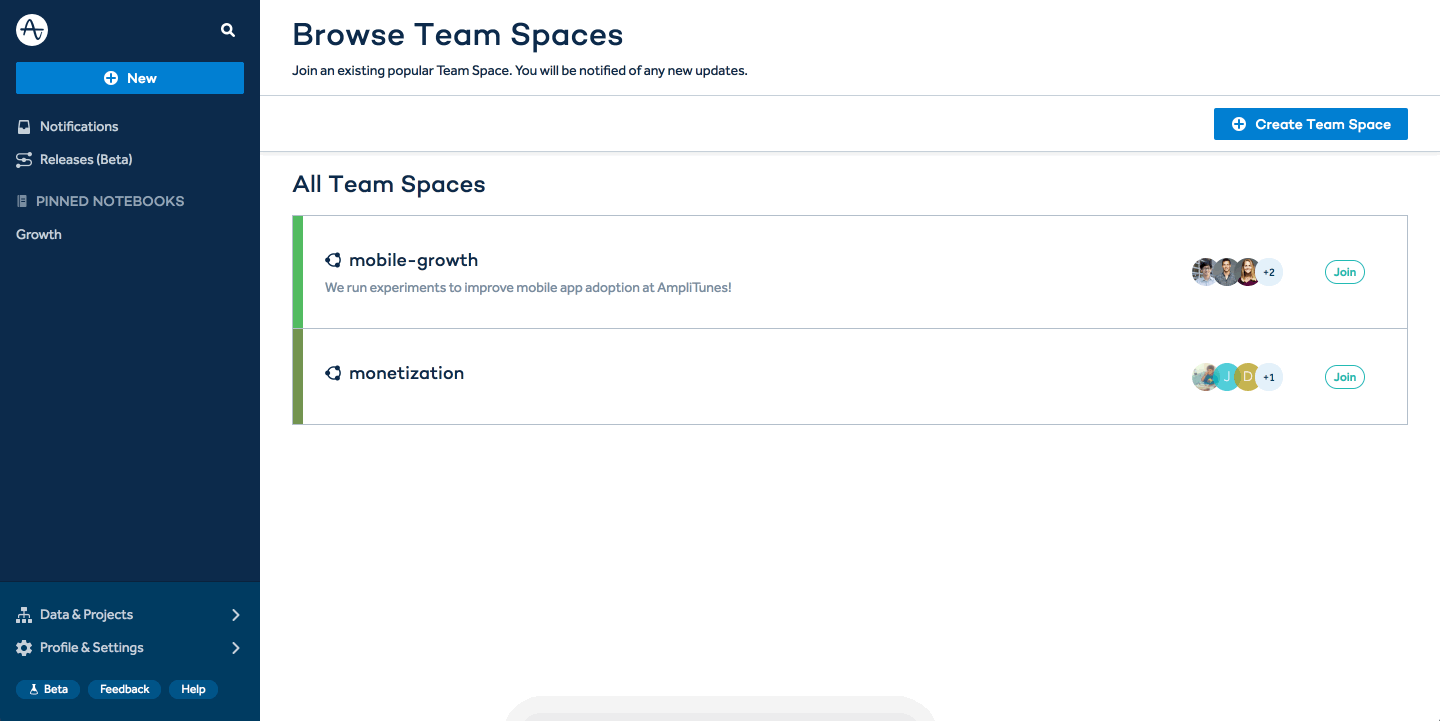Click the Releases (Beta) icon
The image size is (1440, 721).
pyautogui.click(x=24, y=160)
